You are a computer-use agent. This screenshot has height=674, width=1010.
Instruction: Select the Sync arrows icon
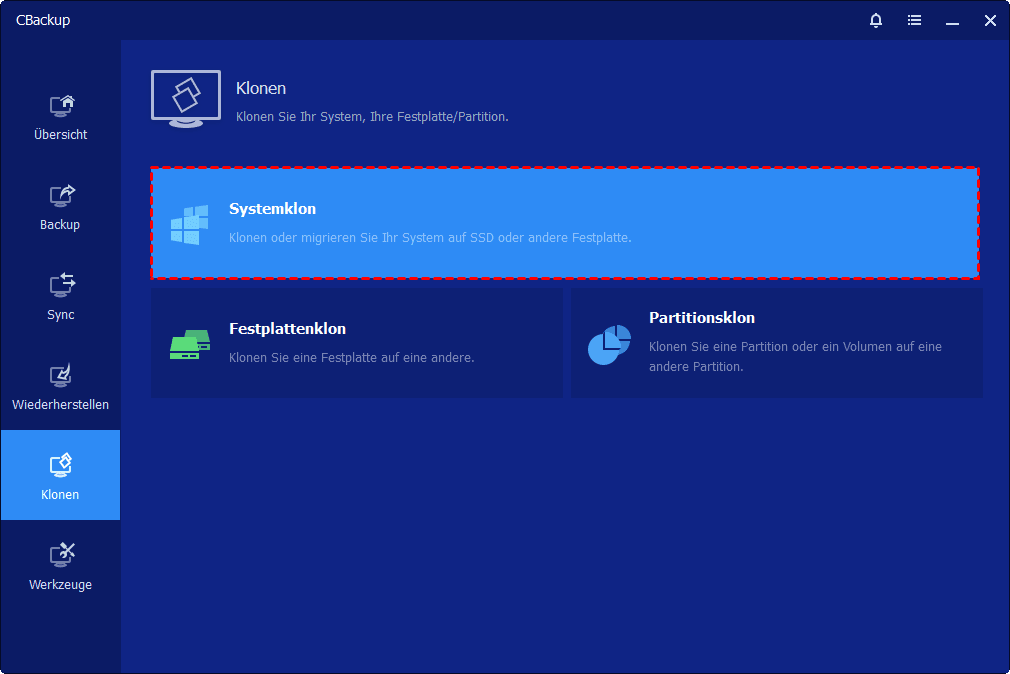click(61, 285)
